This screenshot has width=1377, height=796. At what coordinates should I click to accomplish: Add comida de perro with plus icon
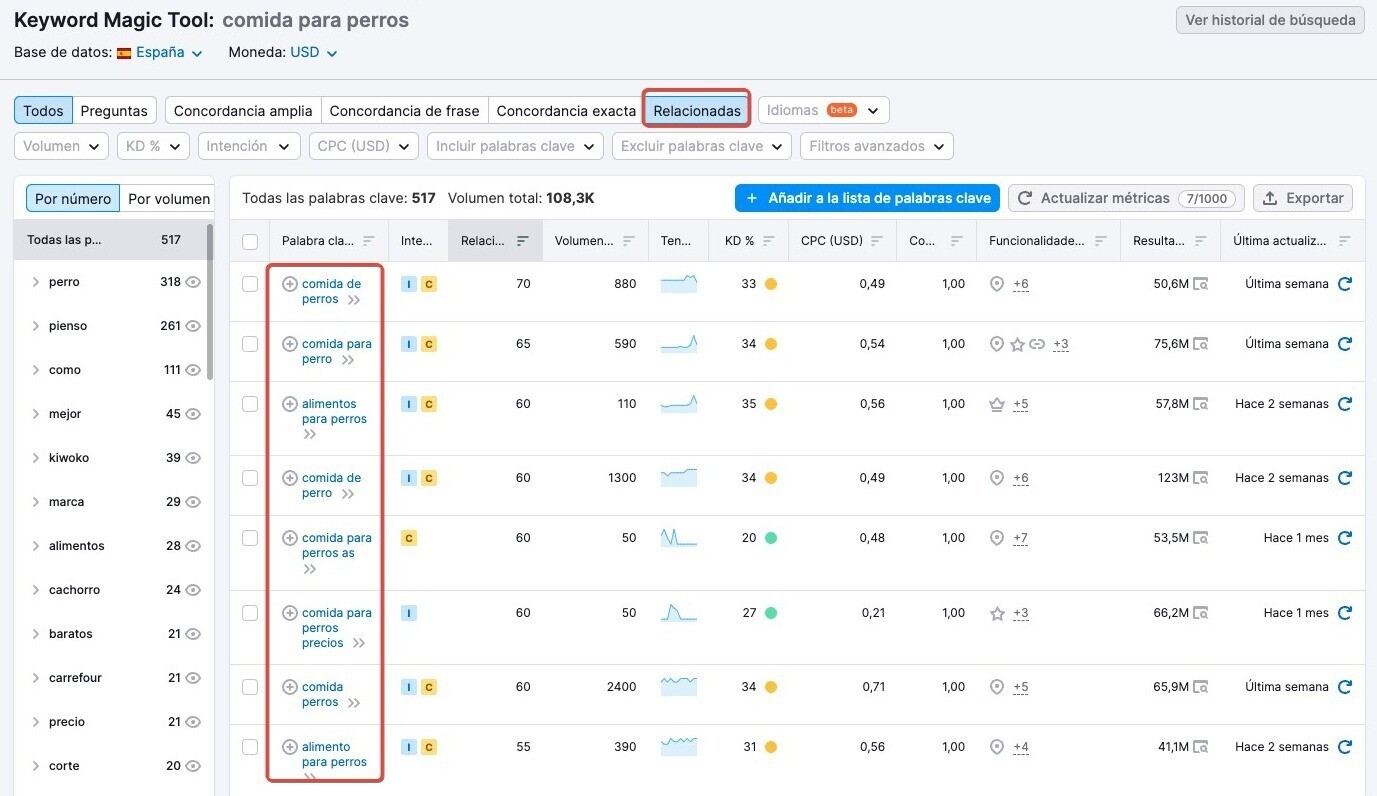[290, 478]
